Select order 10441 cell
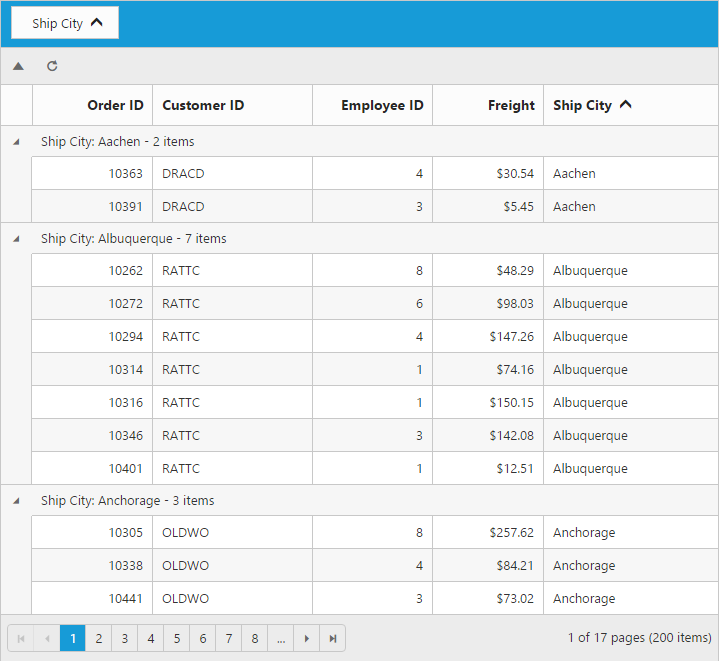This screenshot has width=719, height=661. coord(92,599)
